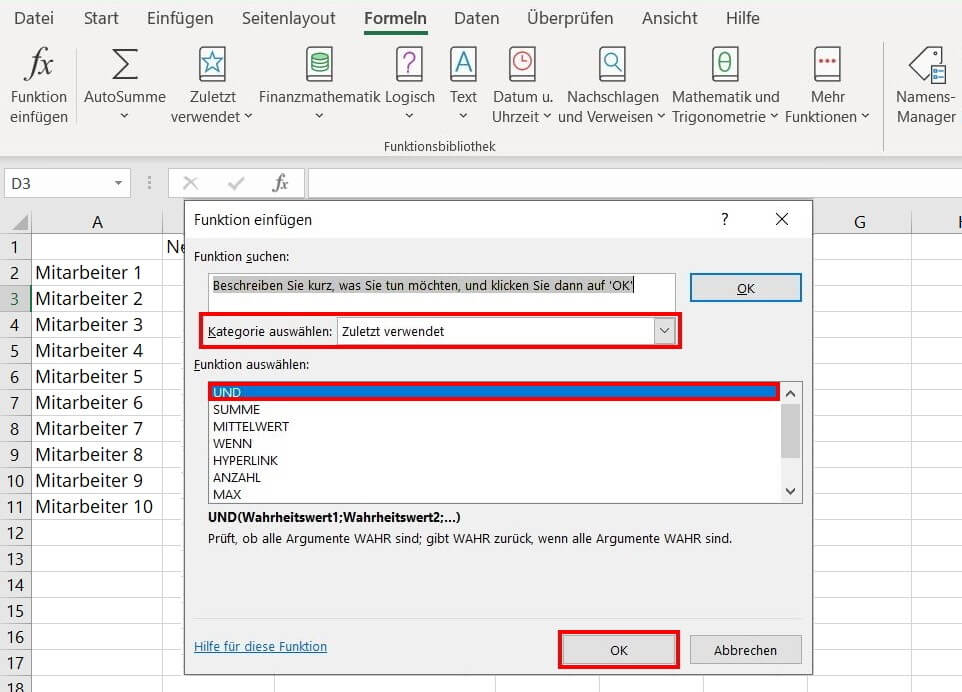Click the Abbrechen button
962x692 pixels.
[x=745, y=650]
